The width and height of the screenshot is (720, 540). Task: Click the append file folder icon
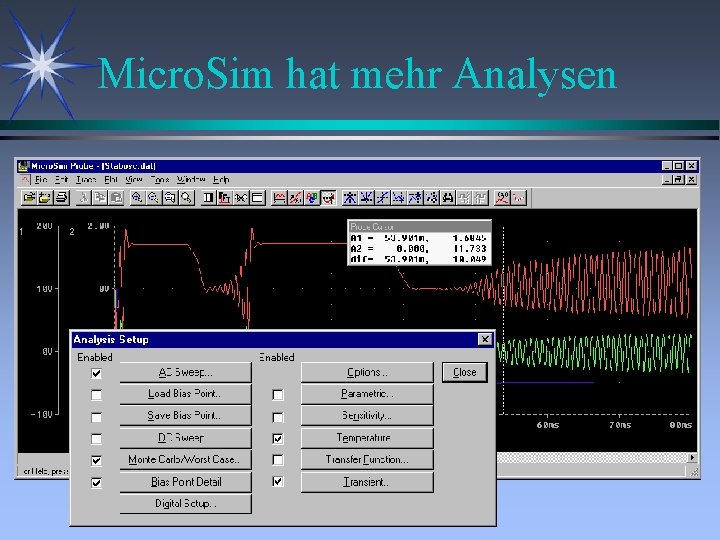coord(45,198)
